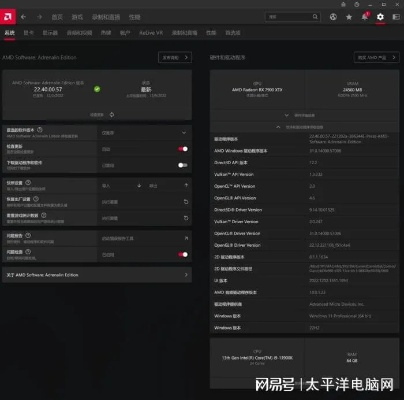Image resolution: width=404 pixels, height=400 pixels.
Task: Click the GPU name AMD Radeon RX 7900 XTX
Action: [257, 90]
